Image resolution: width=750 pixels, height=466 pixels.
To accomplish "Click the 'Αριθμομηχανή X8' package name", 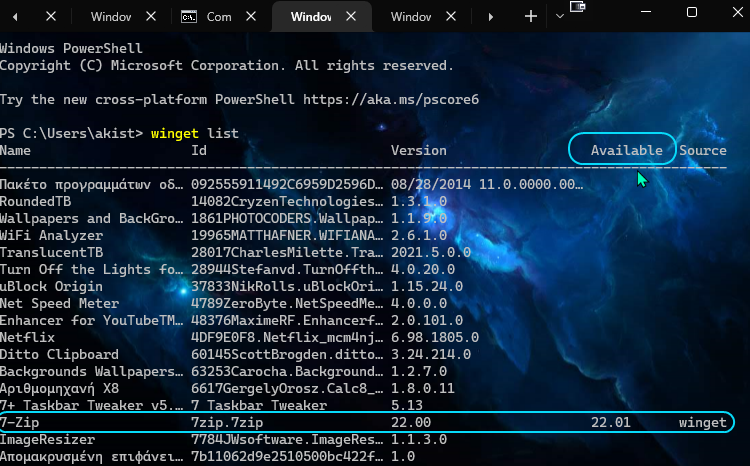I will pyautogui.click(x=59, y=388).
